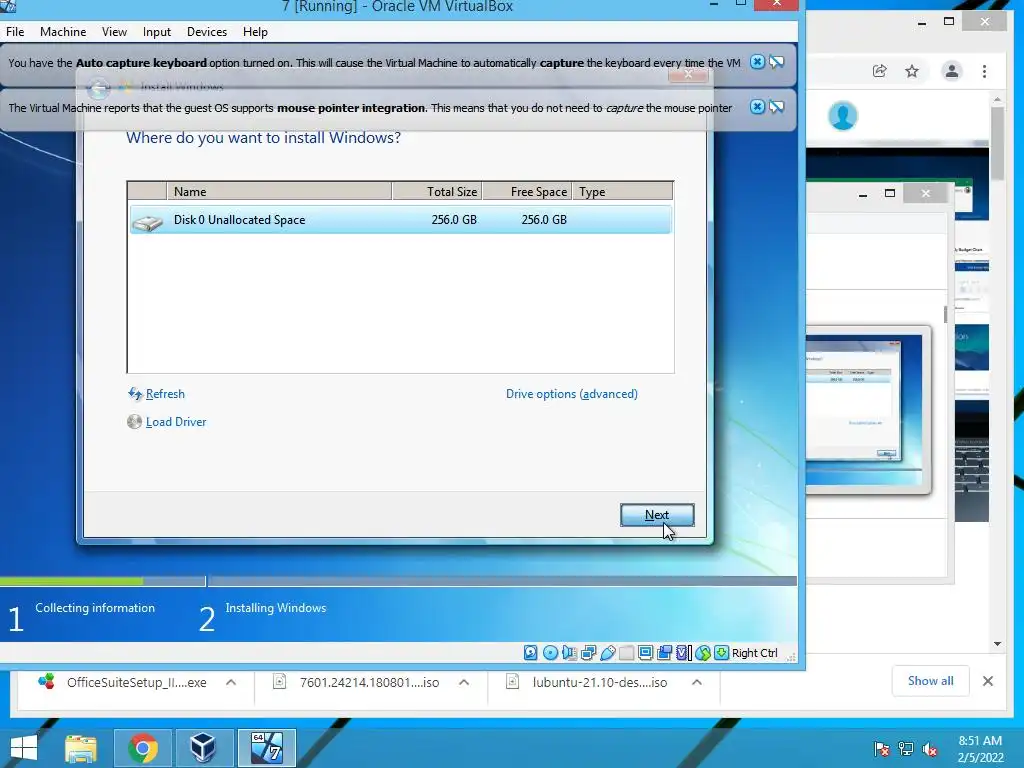
Task: Click the blank grey box icon in VirtualBox status bar
Action: pyautogui.click(x=626, y=652)
